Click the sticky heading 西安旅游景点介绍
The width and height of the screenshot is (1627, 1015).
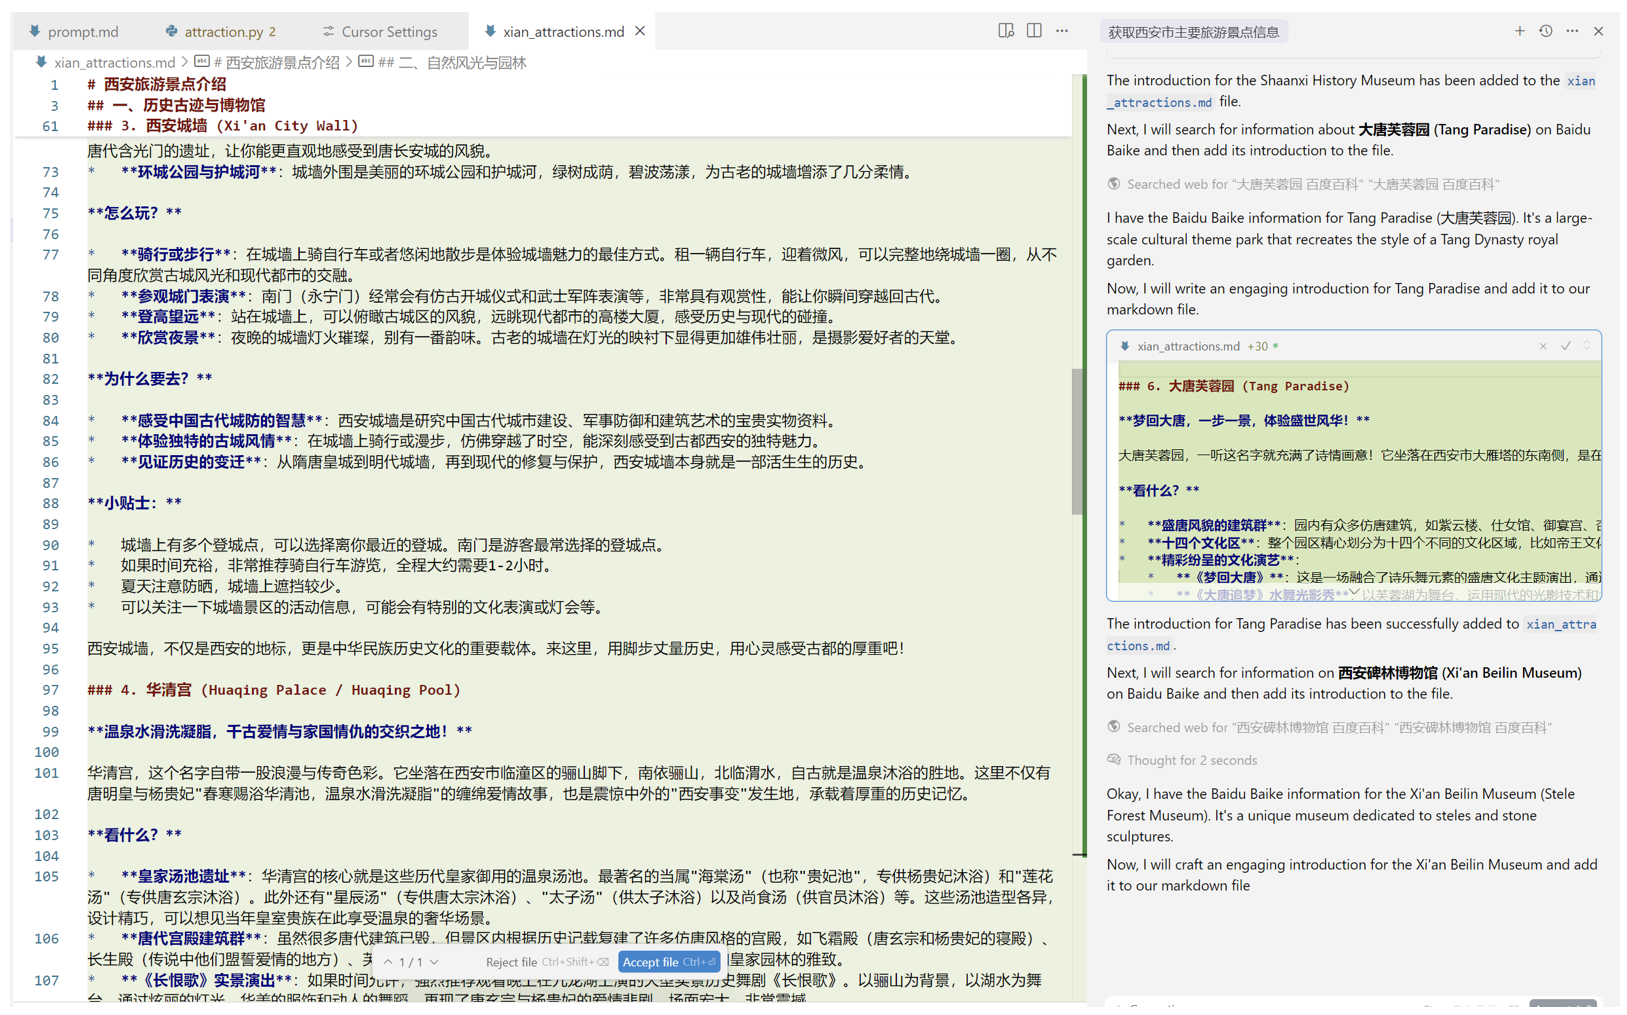pyautogui.click(x=157, y=84)
